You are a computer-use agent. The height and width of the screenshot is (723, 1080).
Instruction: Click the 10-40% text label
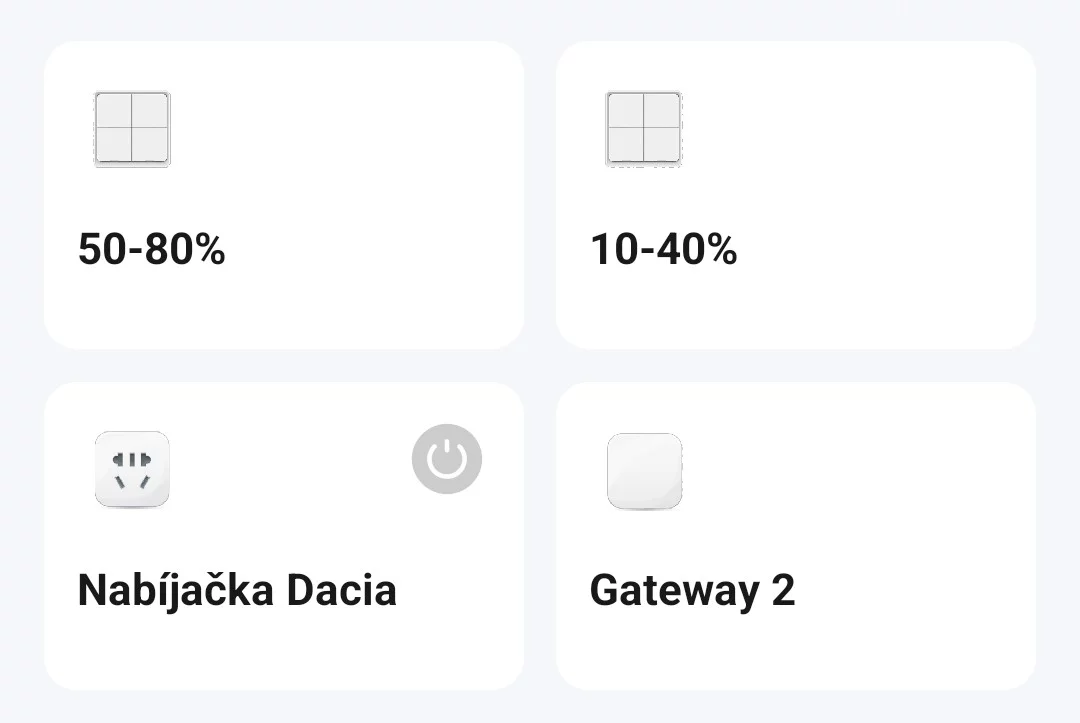[x=664, y=249]
